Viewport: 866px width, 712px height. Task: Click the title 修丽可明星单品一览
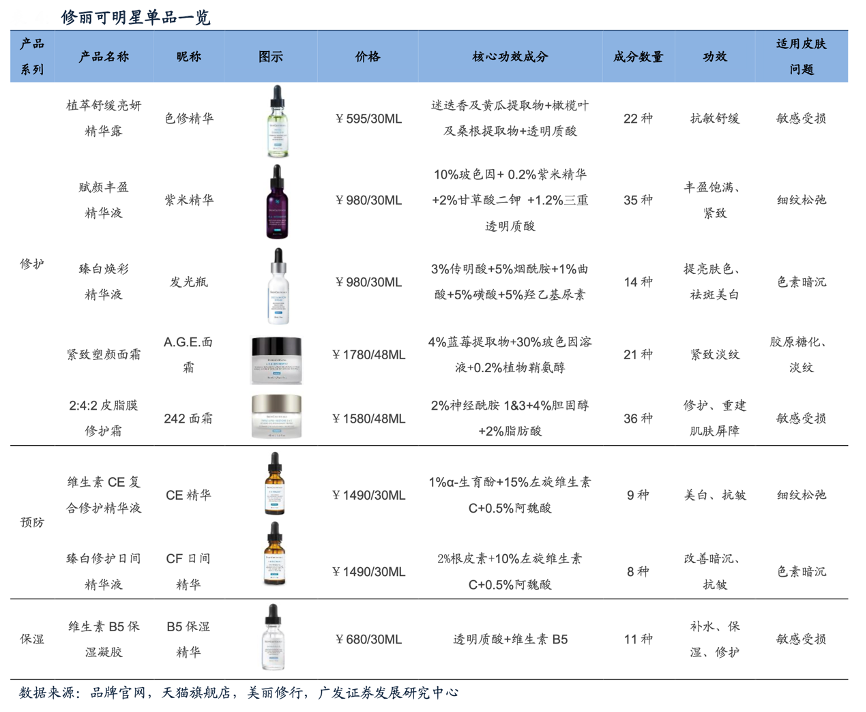point(136,17)
